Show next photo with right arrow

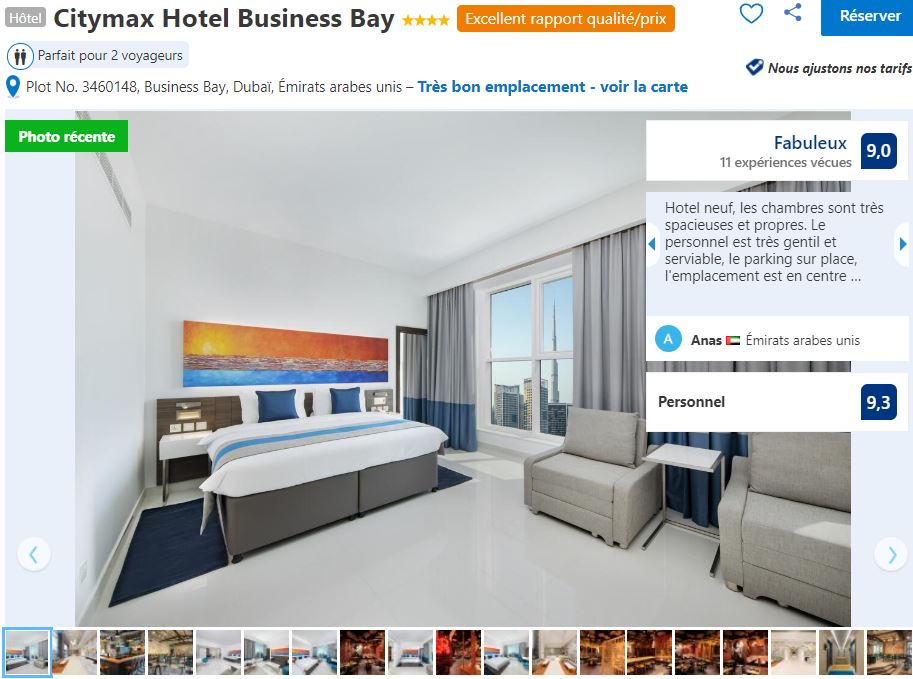(x=891, y=554)
